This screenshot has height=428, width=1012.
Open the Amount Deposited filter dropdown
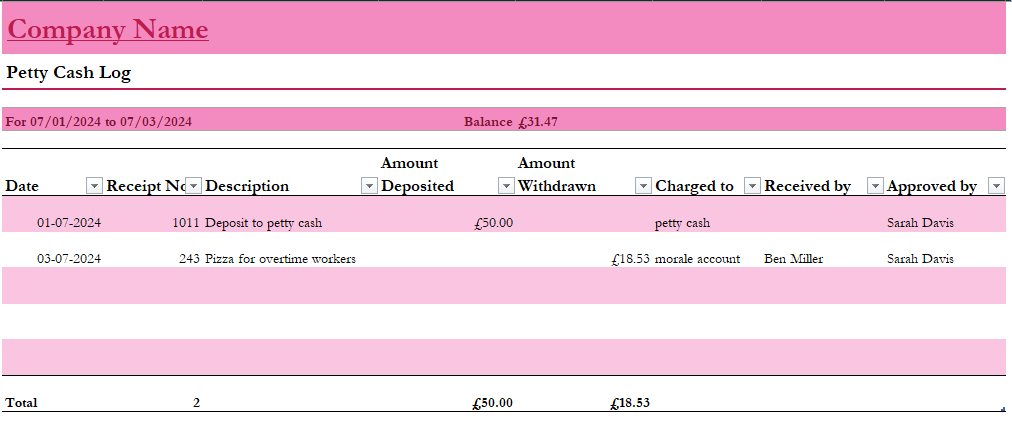(x=506, y=185)
